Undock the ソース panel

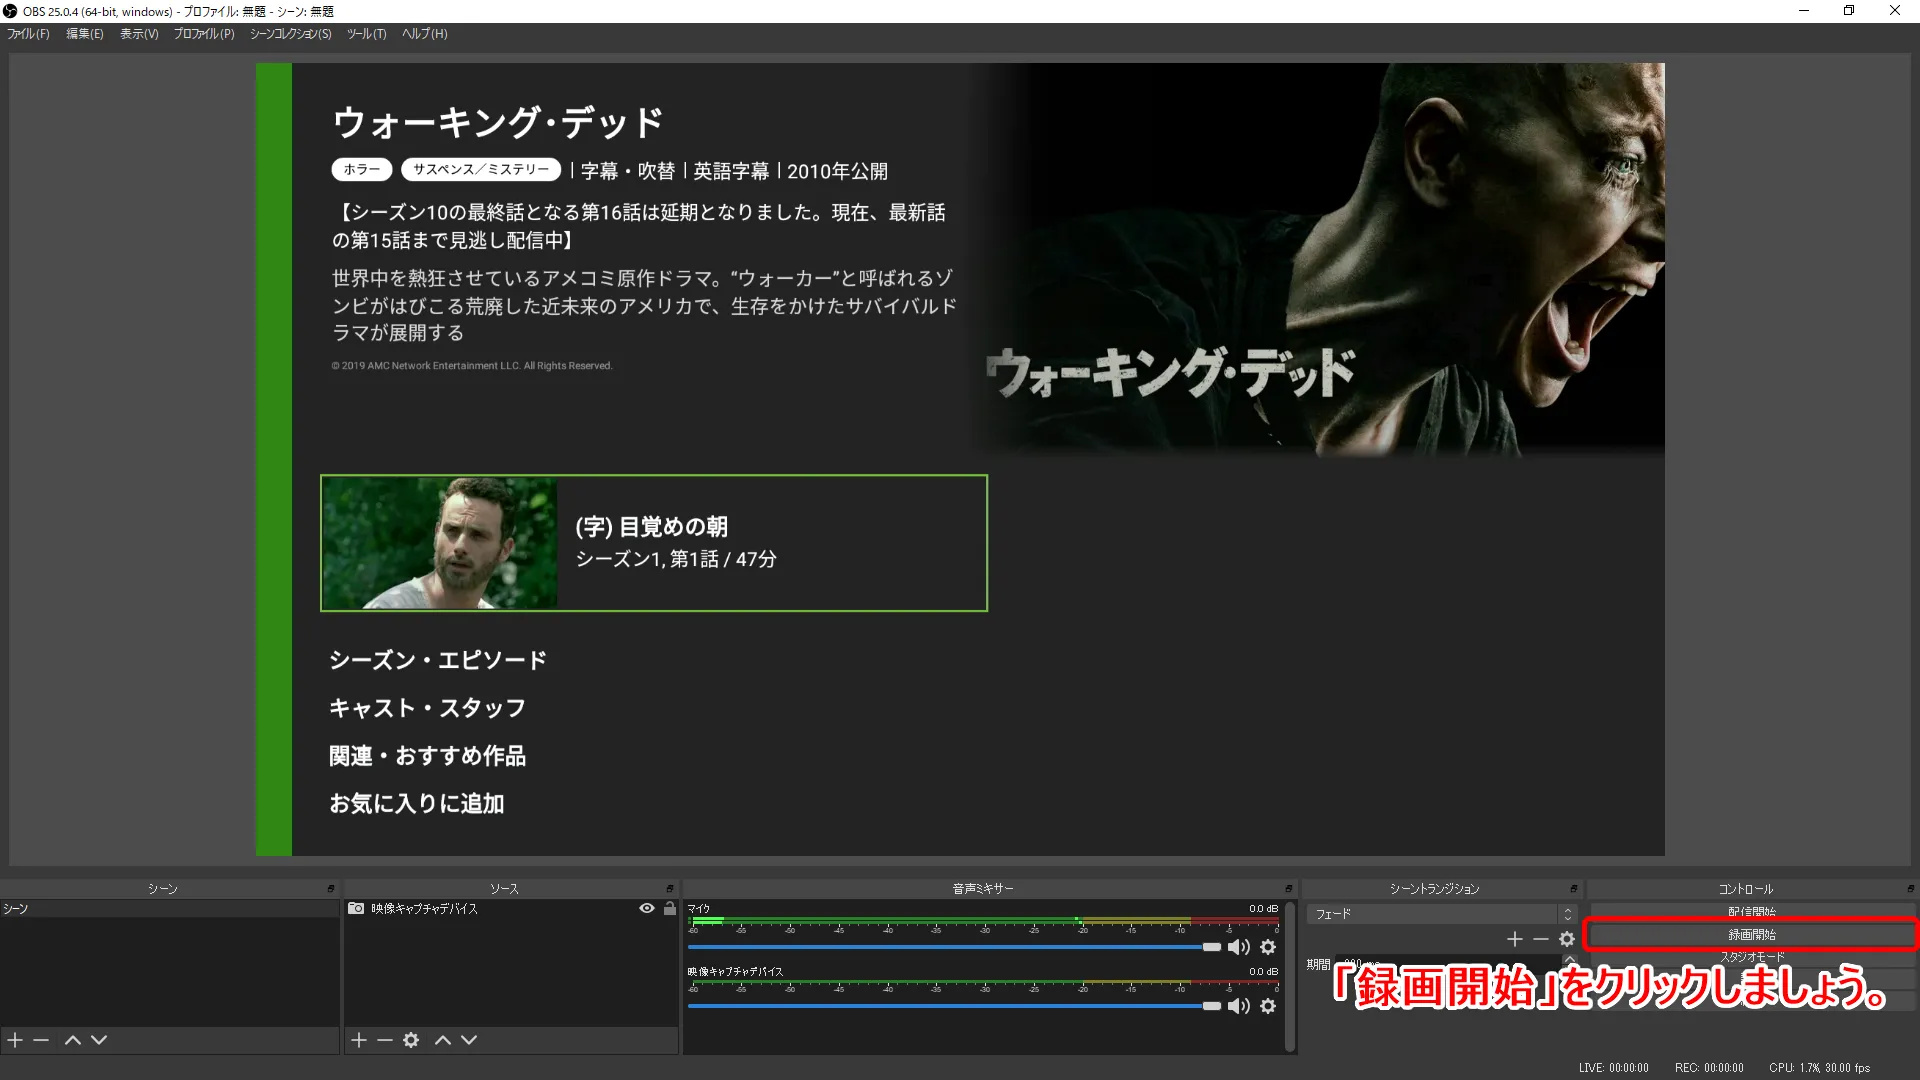pyautogui.click(x=670, y=888)
